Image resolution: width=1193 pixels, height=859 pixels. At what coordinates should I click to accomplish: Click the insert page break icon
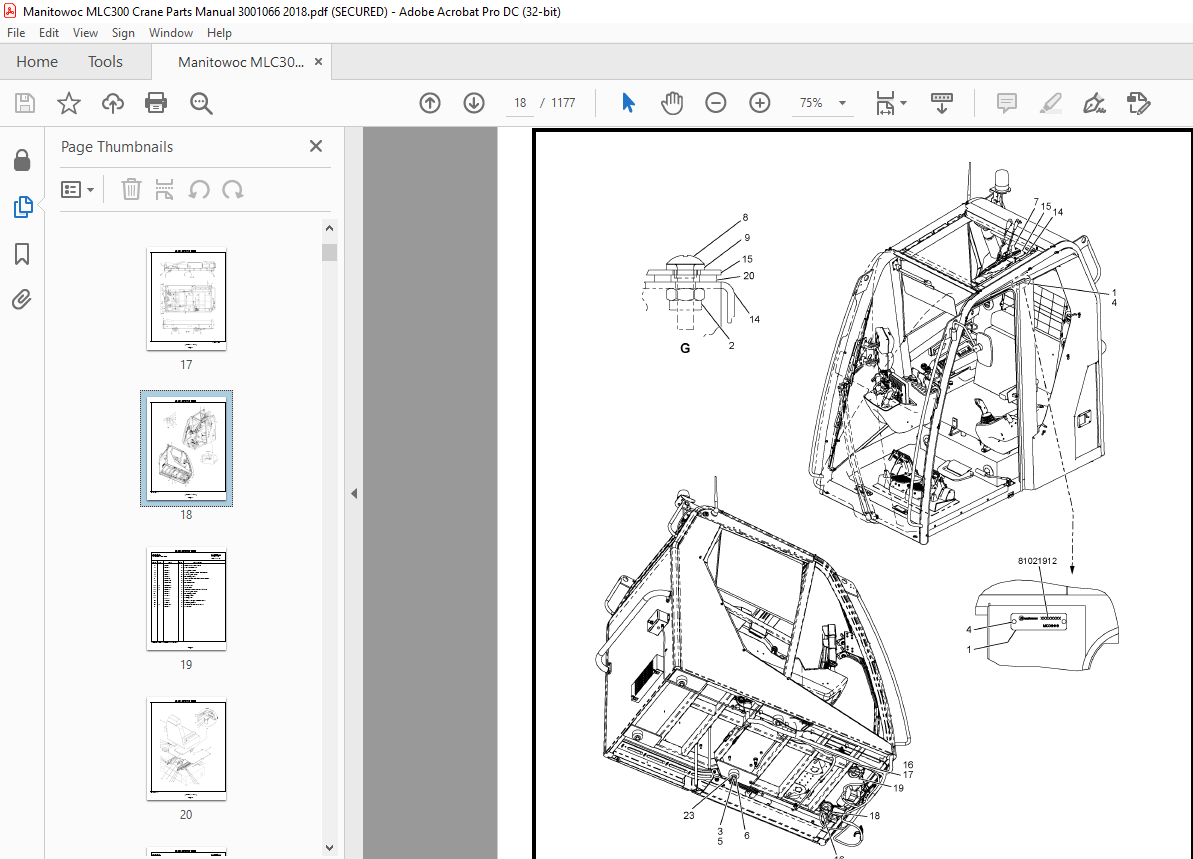click(164, 189)
